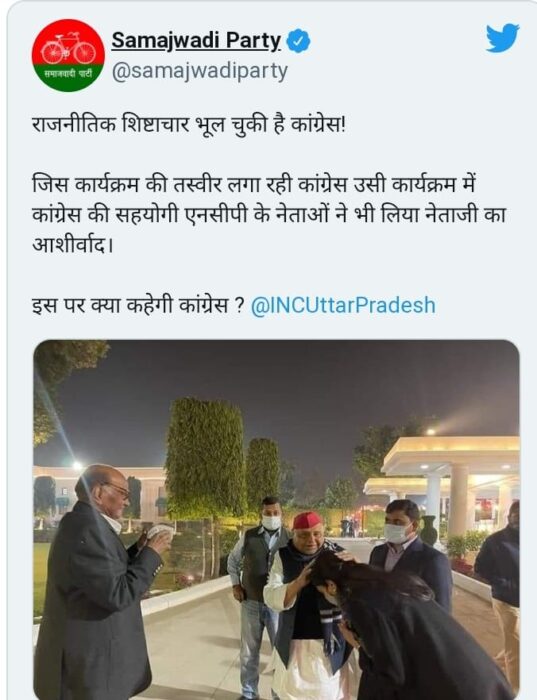Open the @INCUttarPradesh mention
This screenshot has width=537, height=700.
tap(343, 305)
